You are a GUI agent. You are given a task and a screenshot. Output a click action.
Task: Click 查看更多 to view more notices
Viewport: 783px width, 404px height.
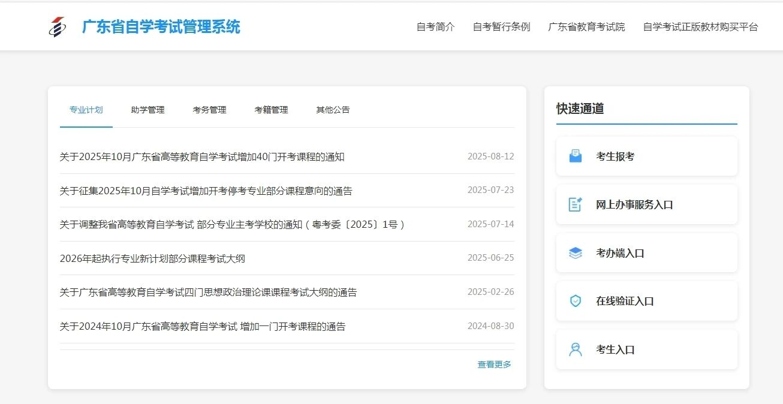tap(494, 365)
